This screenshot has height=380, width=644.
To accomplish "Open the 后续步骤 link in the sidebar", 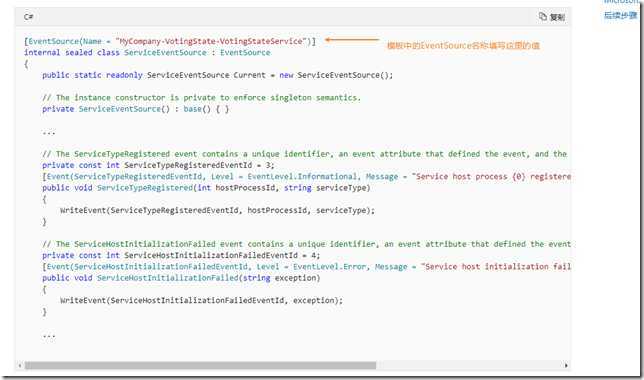I will [x=620, y=16].
